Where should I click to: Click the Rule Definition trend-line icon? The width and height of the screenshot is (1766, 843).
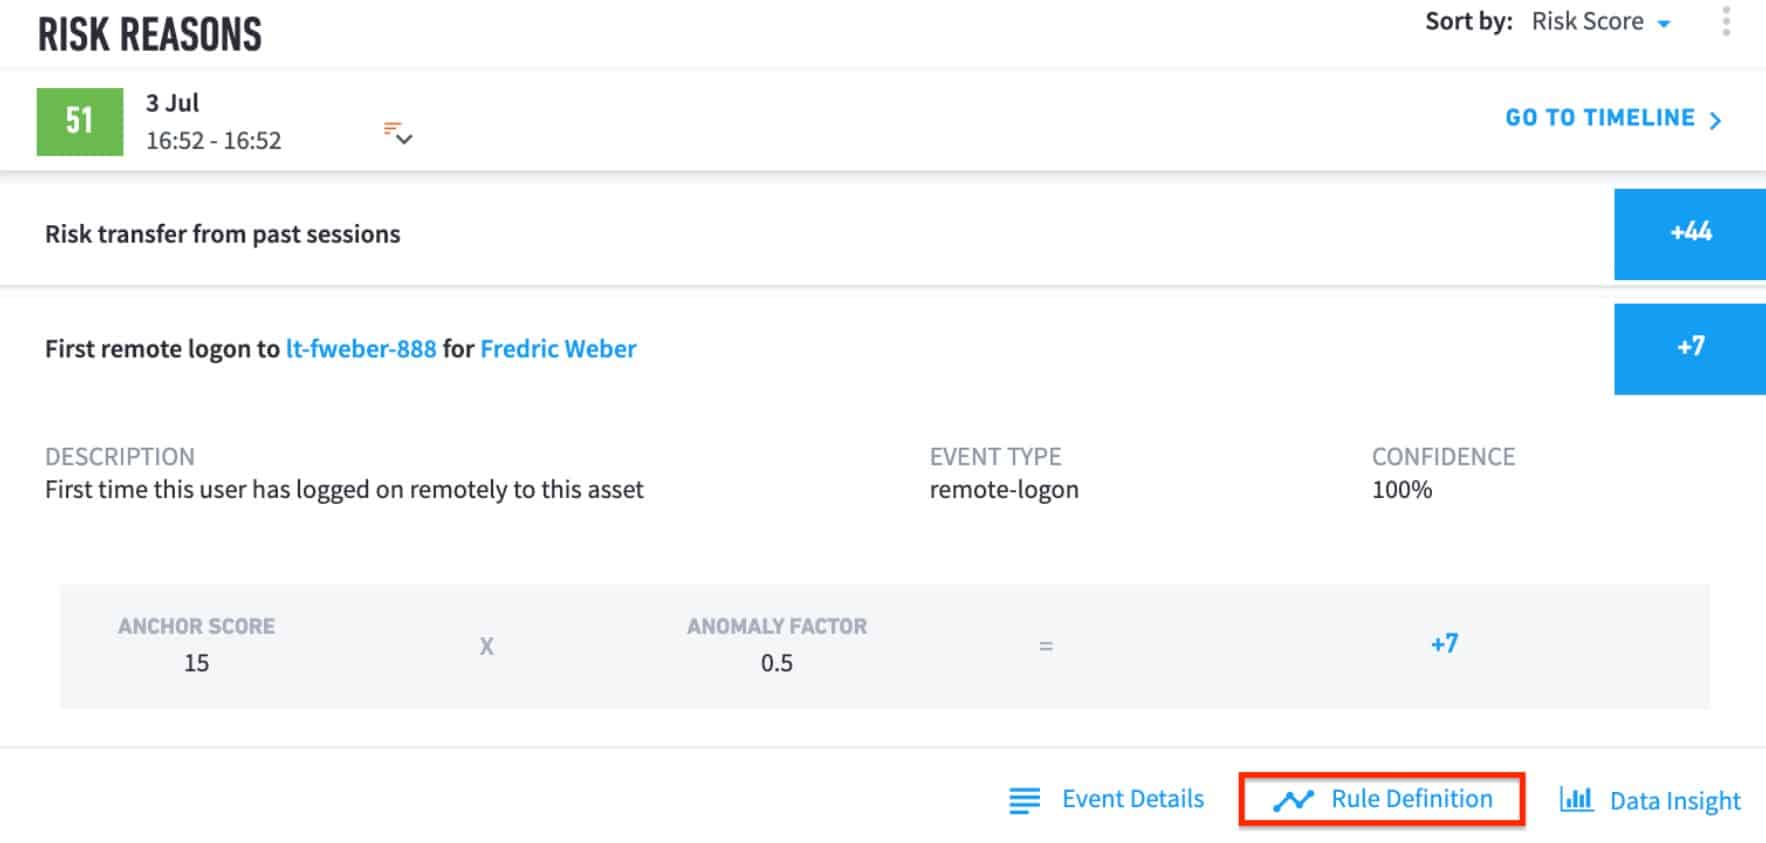point(1293,800)
